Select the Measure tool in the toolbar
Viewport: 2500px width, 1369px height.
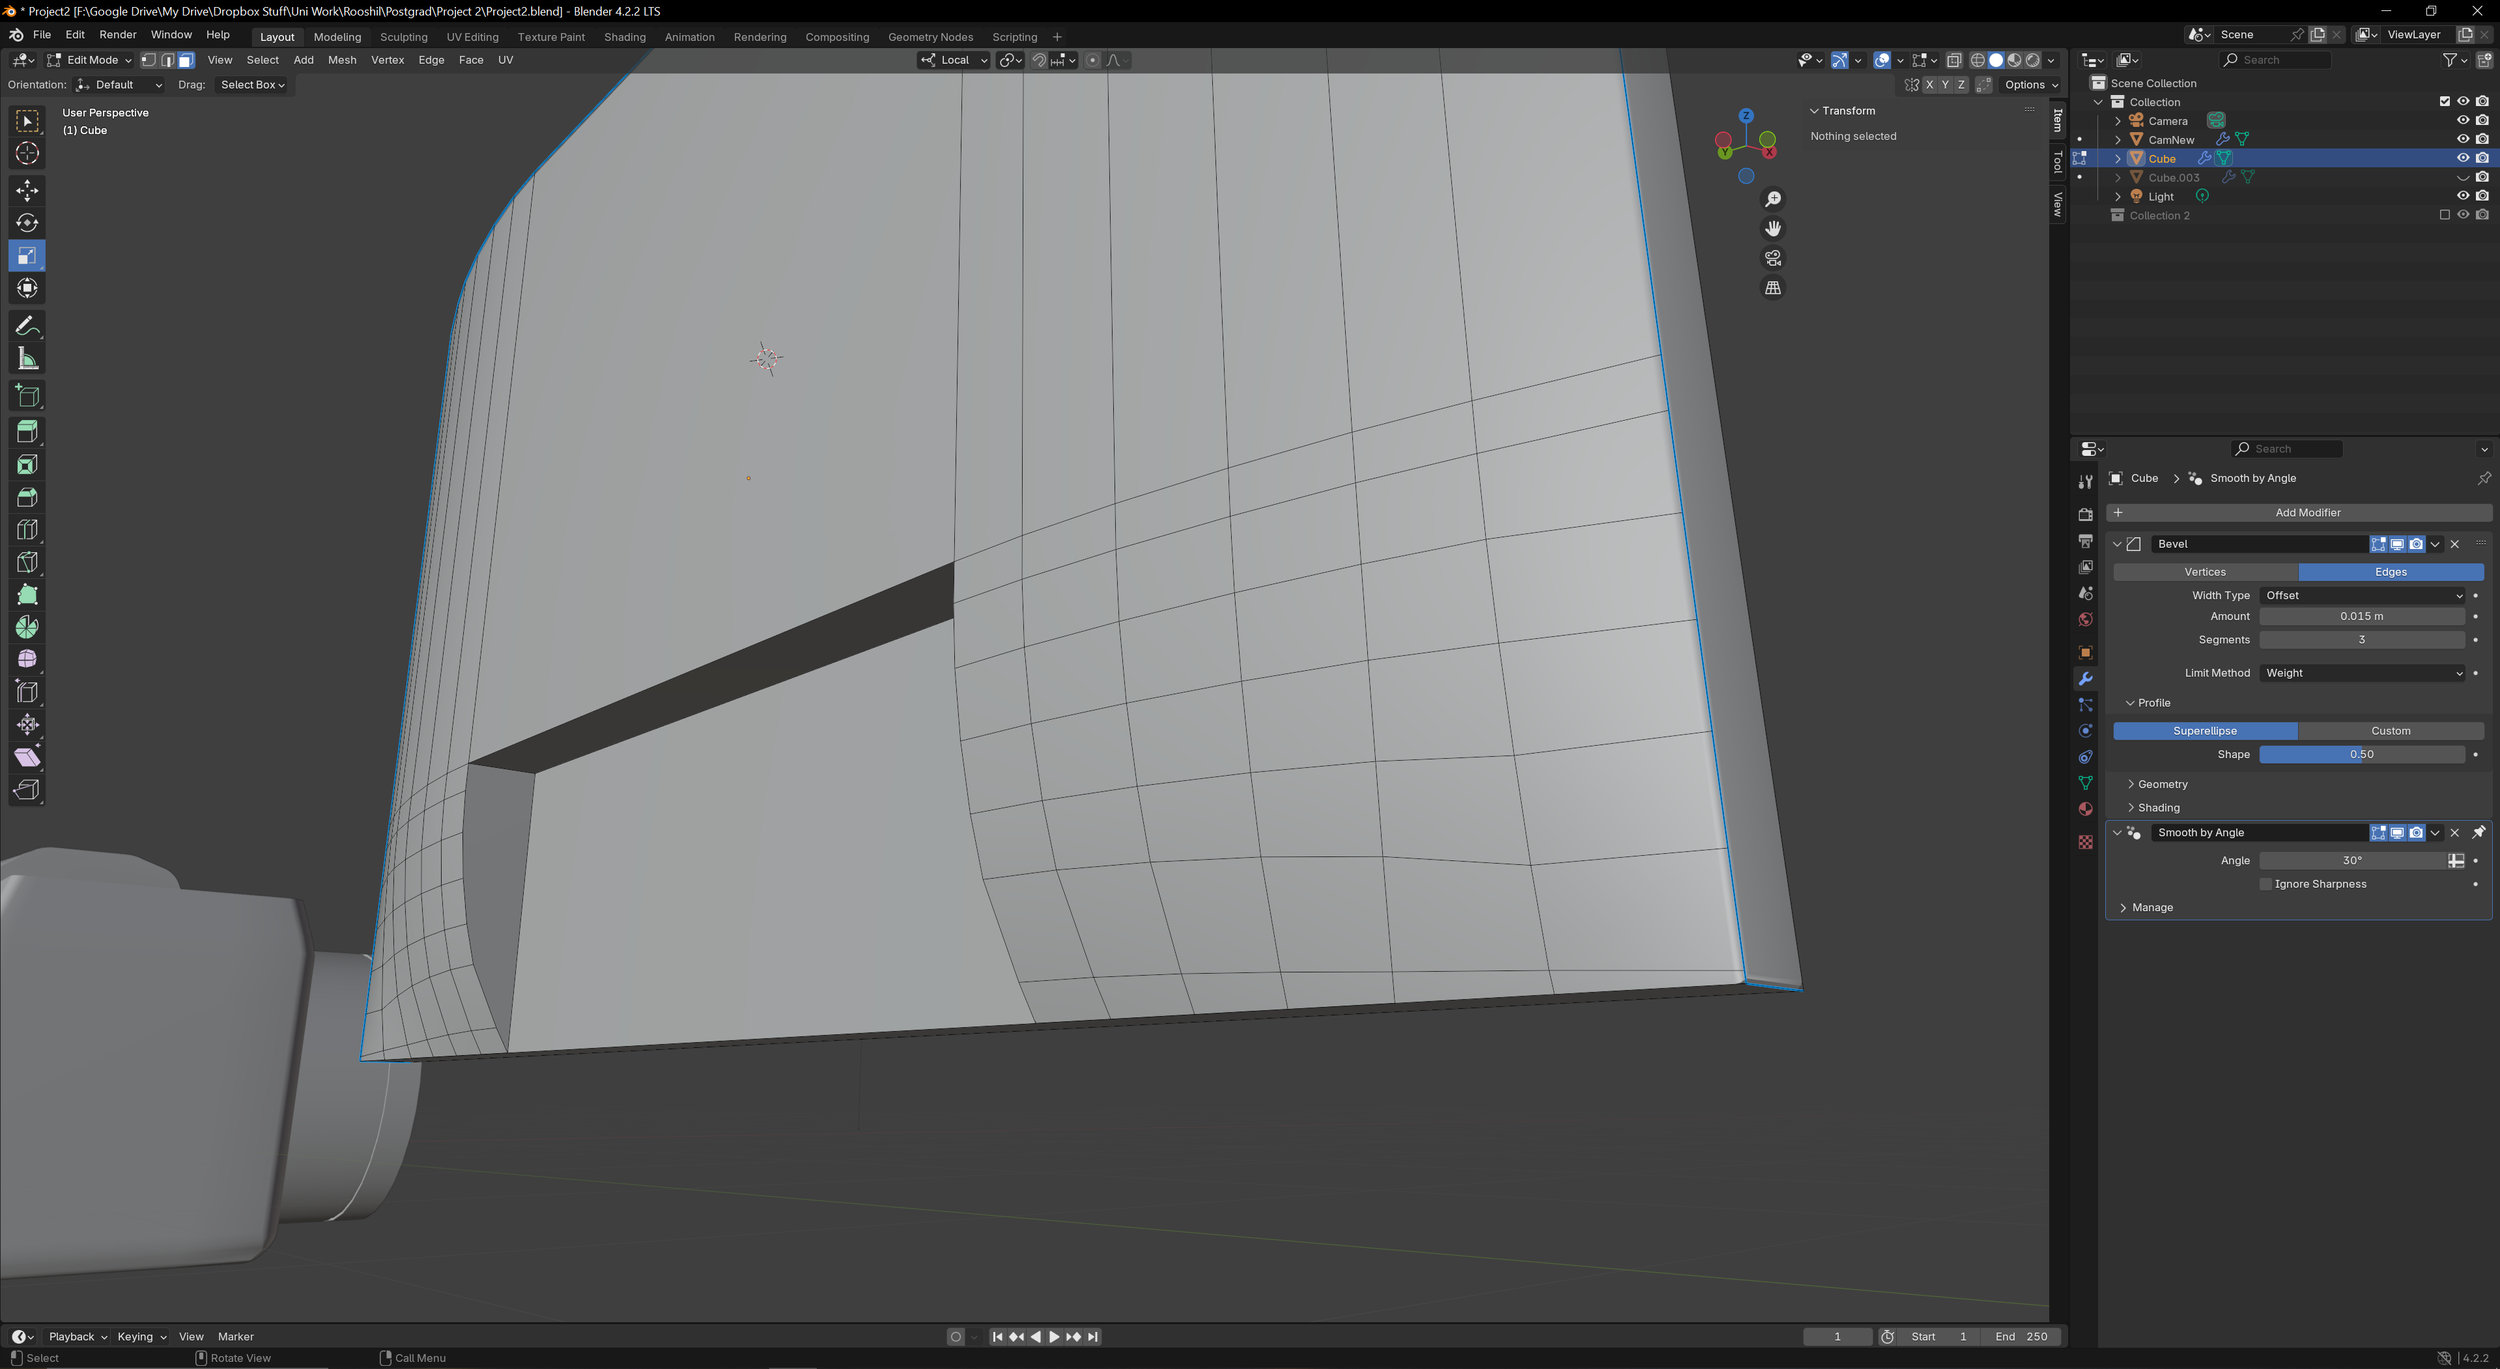27,357
